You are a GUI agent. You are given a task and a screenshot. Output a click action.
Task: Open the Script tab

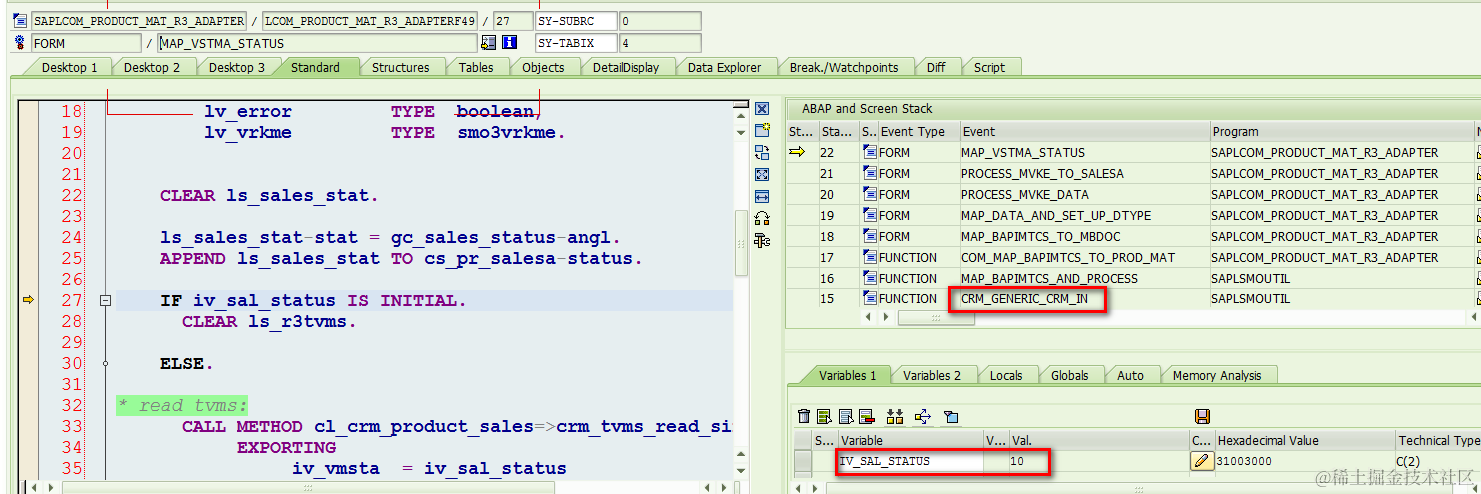pyautogui.click(x=989, y=67)
